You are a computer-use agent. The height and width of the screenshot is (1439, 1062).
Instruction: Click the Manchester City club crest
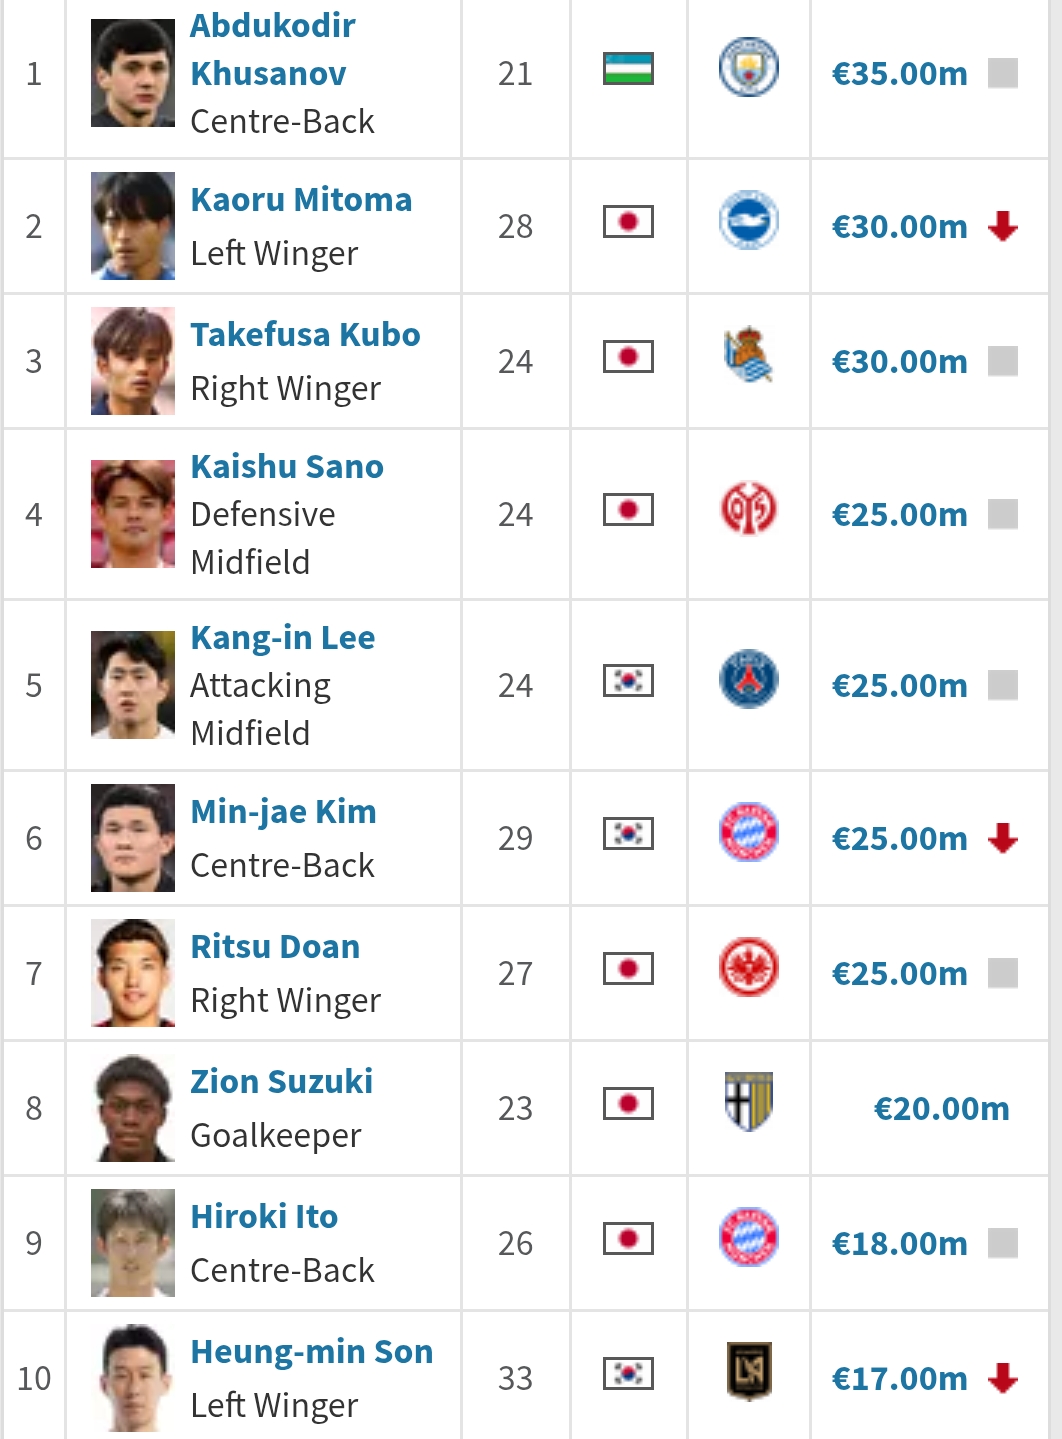point(748,68)
